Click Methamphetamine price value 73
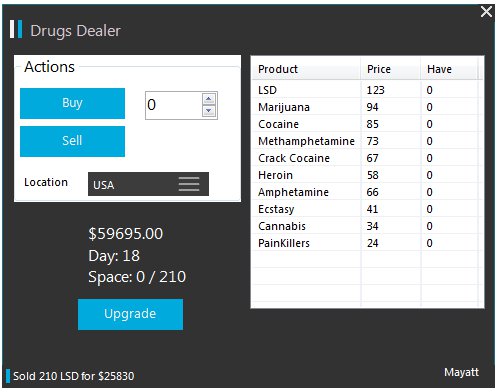 [373, 141]
